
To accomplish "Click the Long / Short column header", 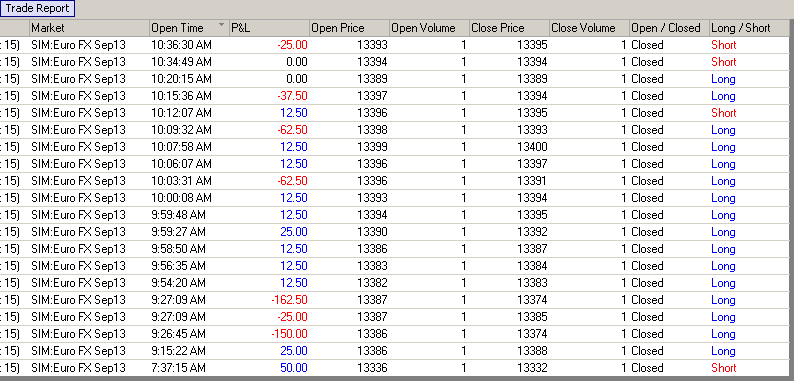I will click(x=749, y=28).
